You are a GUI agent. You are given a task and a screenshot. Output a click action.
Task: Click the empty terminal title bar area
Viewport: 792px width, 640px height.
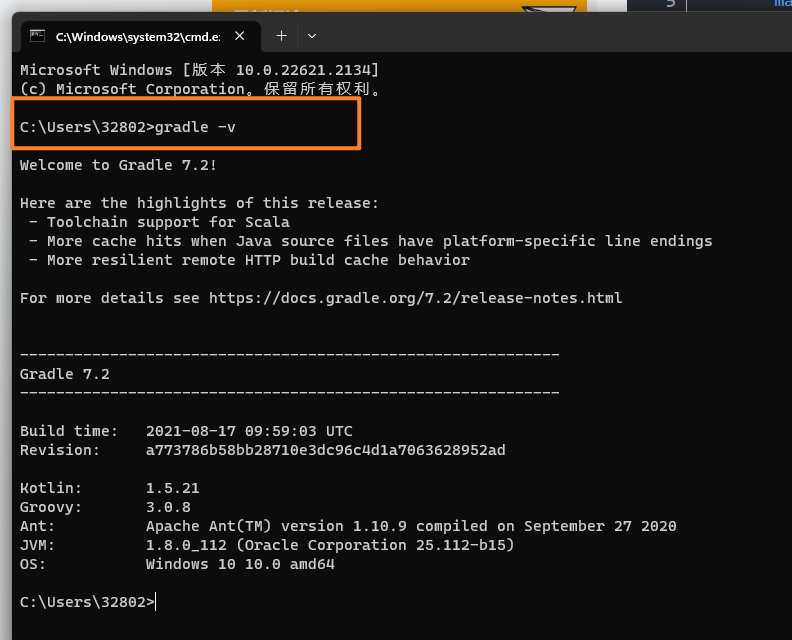550,36
